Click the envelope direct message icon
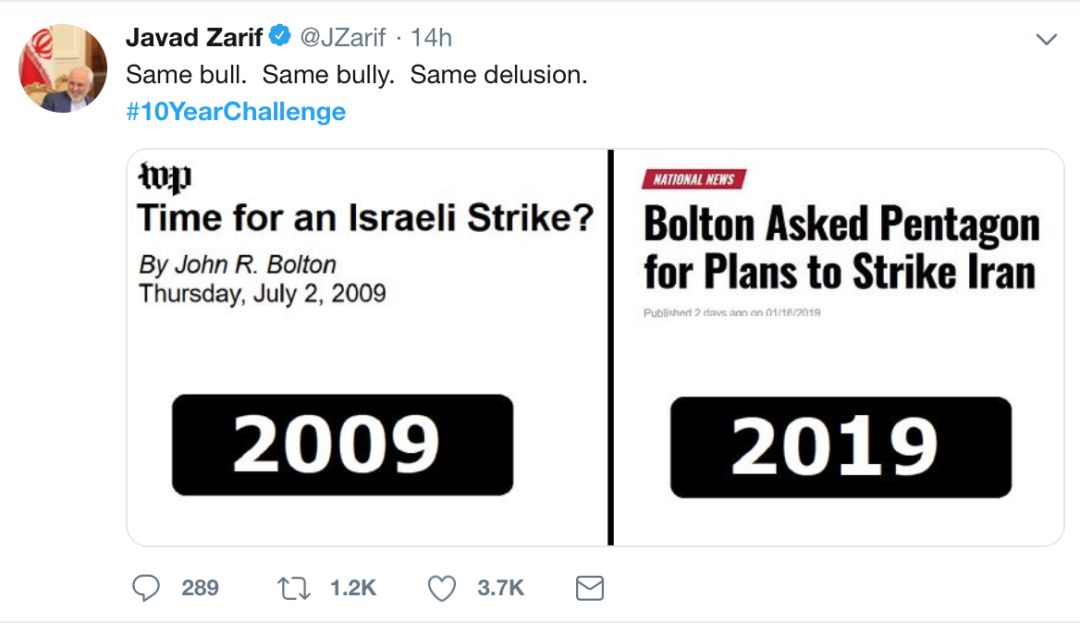The height and width of the screenshot is (623, 1080). [x=590, y=588]
